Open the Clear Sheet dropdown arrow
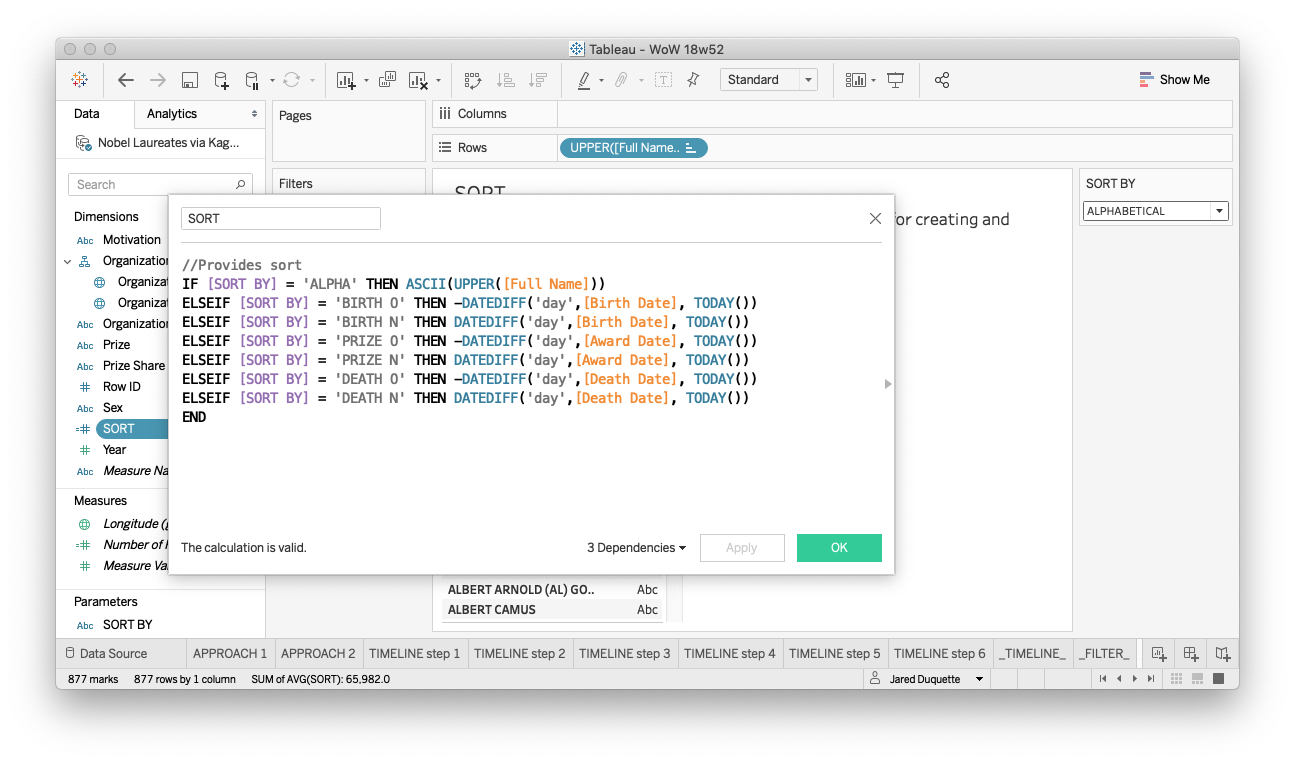Image resolution: width=1295 pixels, height=763 pixels. tap(438, 81)
